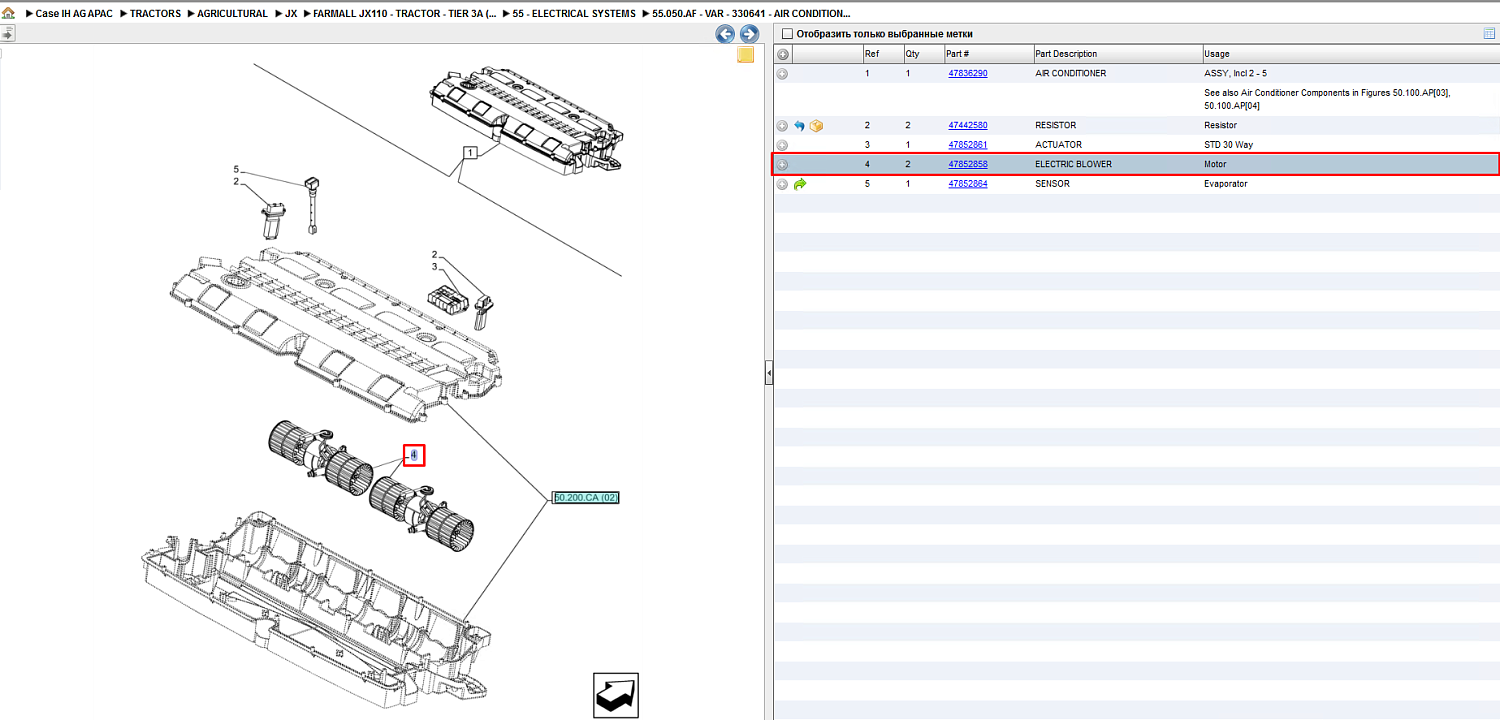Click the blue next figure arrow

click(749, 34)
